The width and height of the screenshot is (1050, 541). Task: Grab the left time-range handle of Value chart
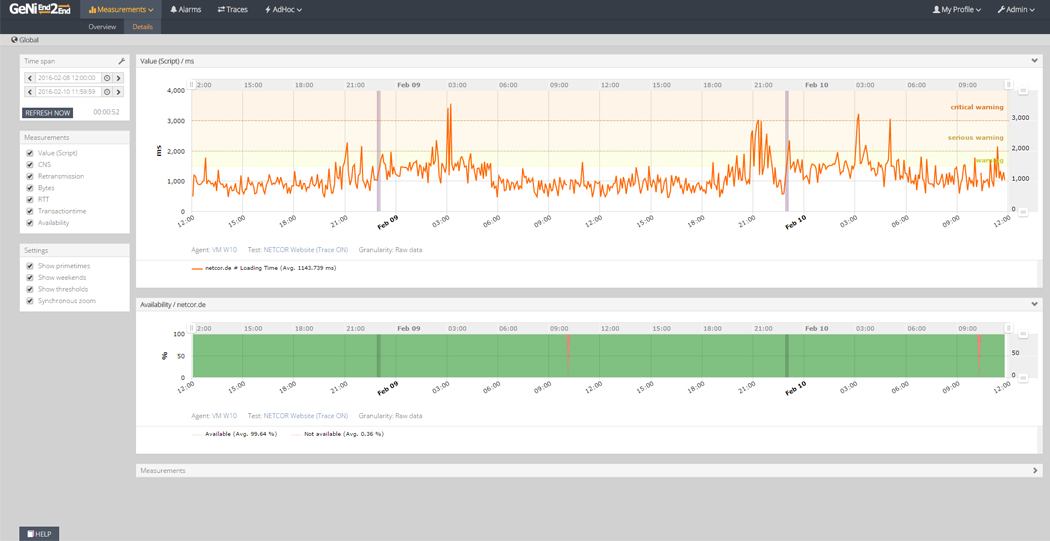pos(192,85)
